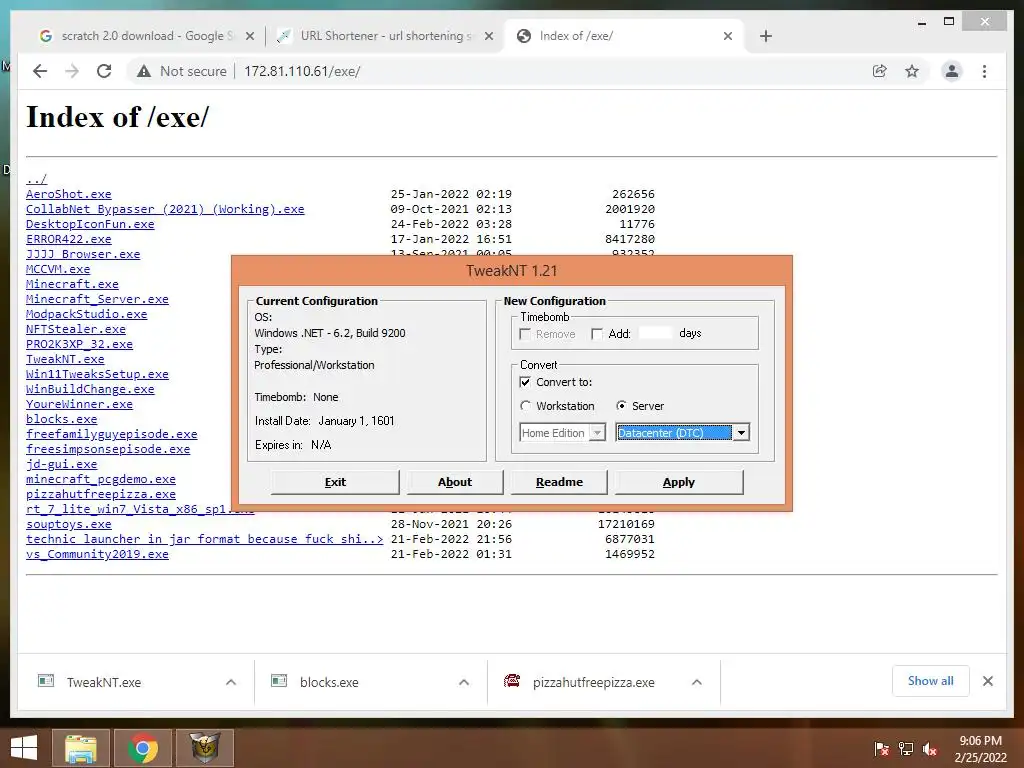Open the technic_launcher_in_jar_format link
This screenshot has width=1024, height=768.
pyautogui.click(x=204, y=539)
